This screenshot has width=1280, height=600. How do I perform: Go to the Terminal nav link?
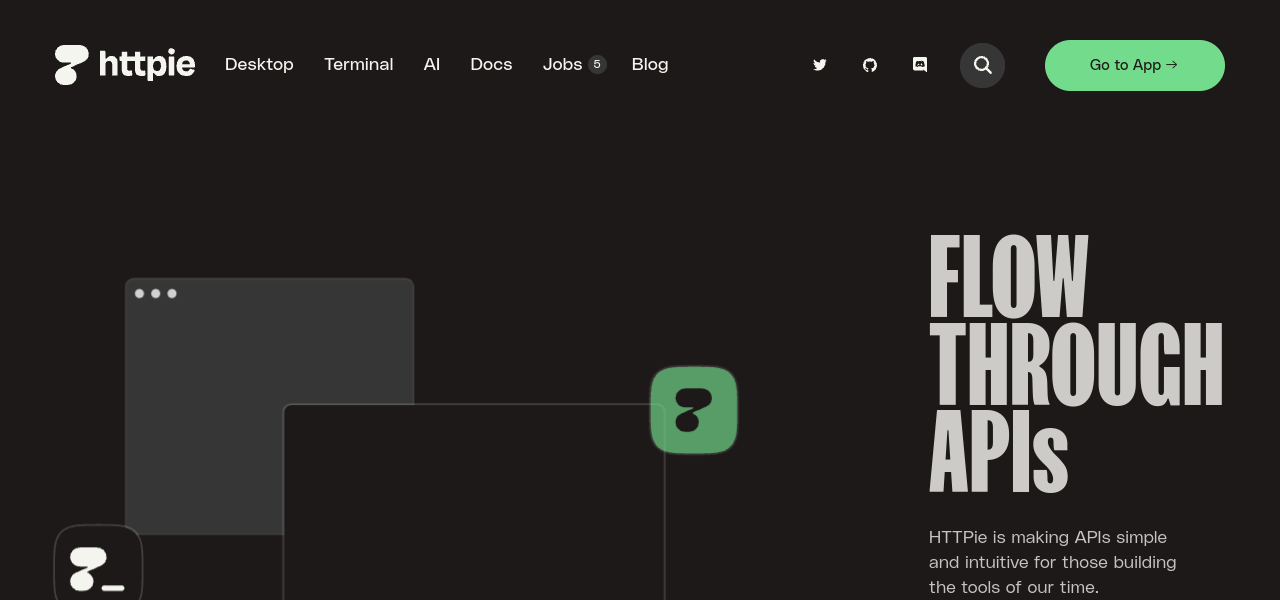358,64
